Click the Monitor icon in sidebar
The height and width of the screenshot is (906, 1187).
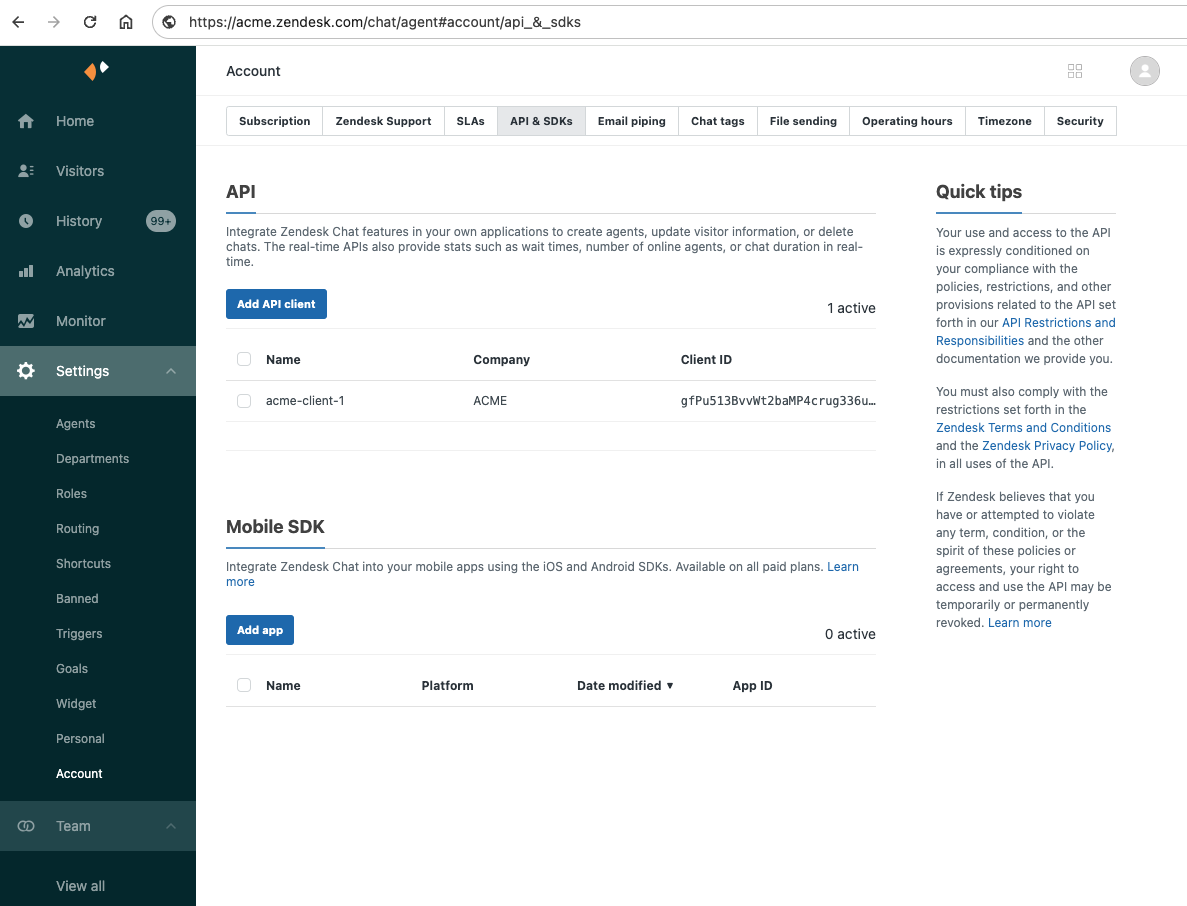26,321
